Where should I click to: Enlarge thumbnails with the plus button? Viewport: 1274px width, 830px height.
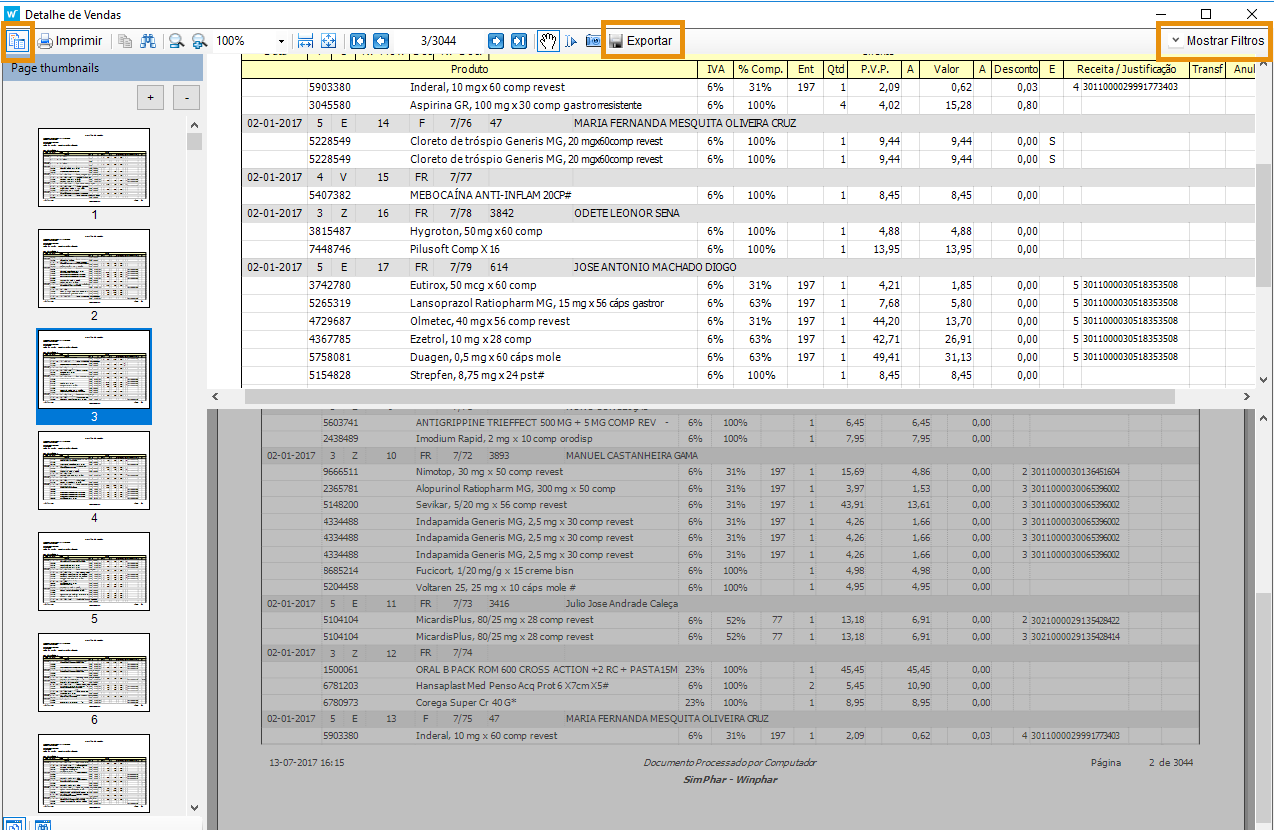150,98
